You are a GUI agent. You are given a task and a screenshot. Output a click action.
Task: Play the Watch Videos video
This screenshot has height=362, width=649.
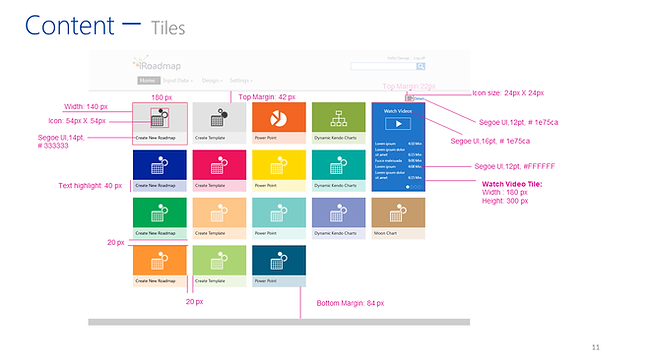[398, 124]
